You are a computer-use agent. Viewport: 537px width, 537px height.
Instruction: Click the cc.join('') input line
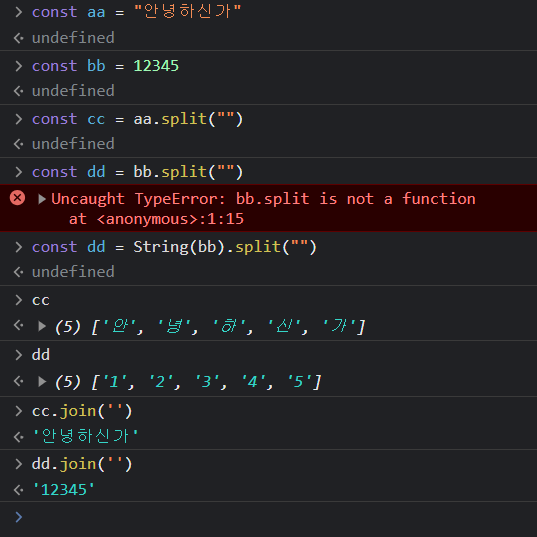pos(82,411)
